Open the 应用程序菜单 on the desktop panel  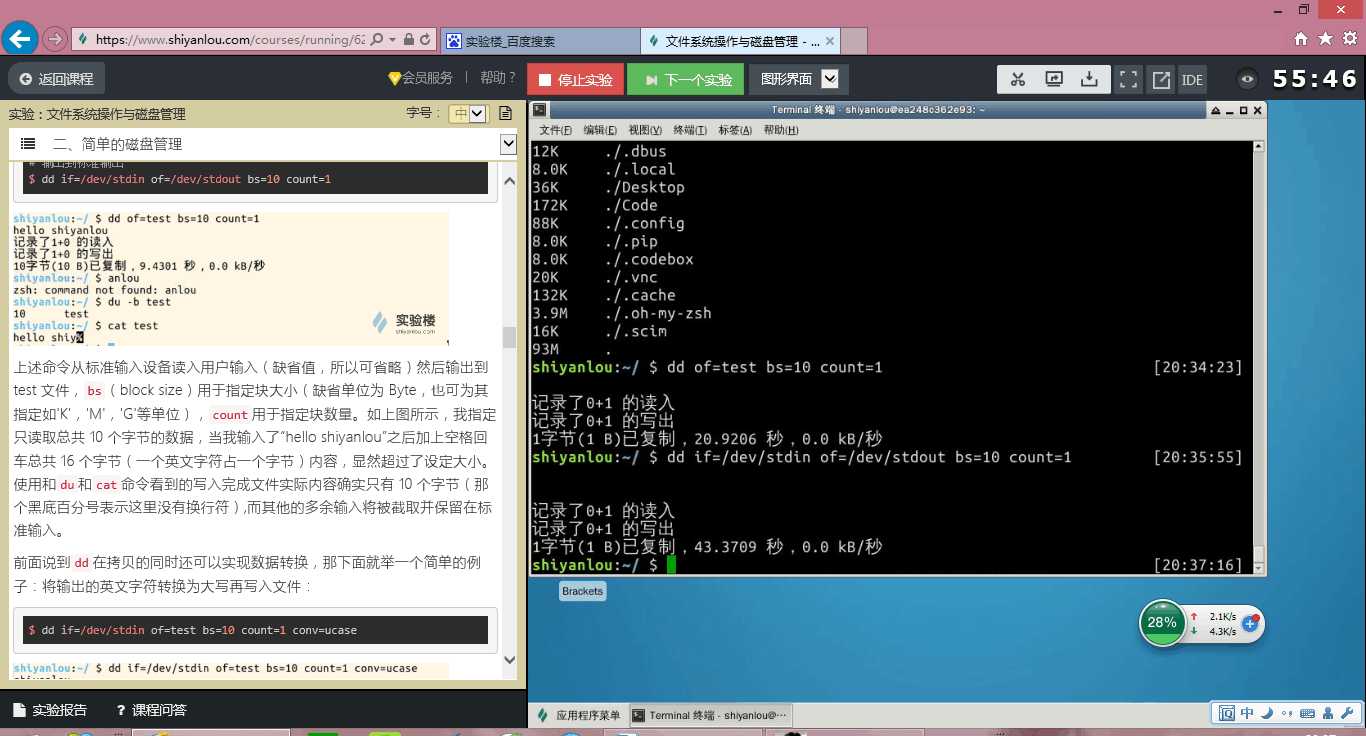(x=578, y=715)
